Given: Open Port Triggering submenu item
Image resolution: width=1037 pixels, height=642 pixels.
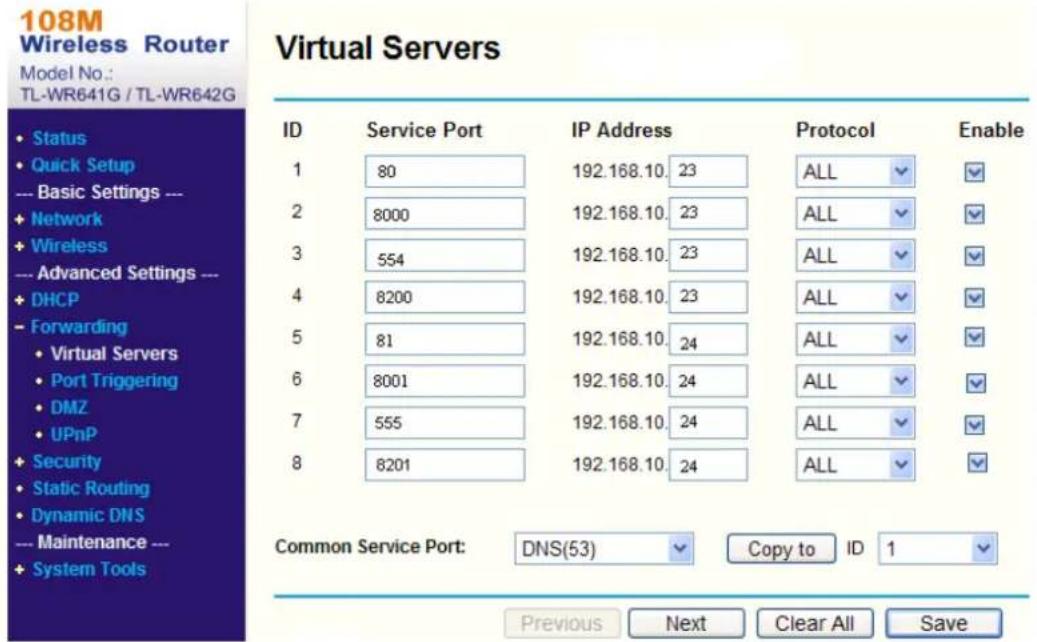Looking at the screenshot, I should tap(114, 380).
